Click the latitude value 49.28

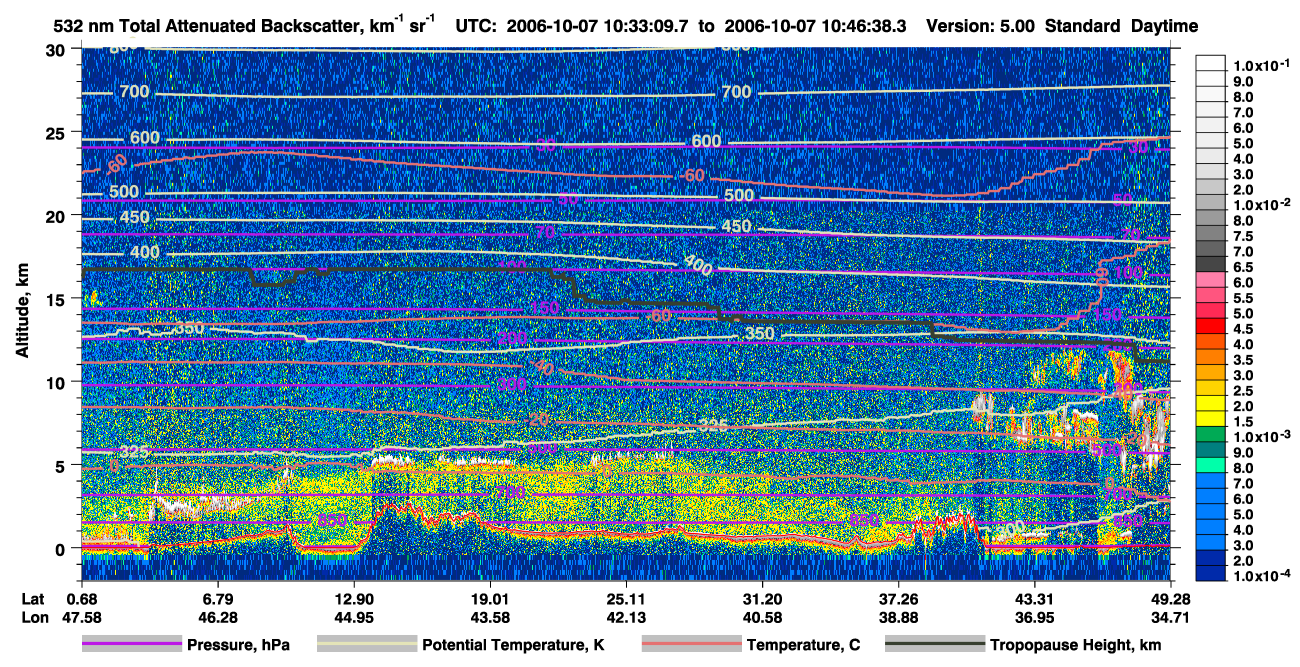1169,599
